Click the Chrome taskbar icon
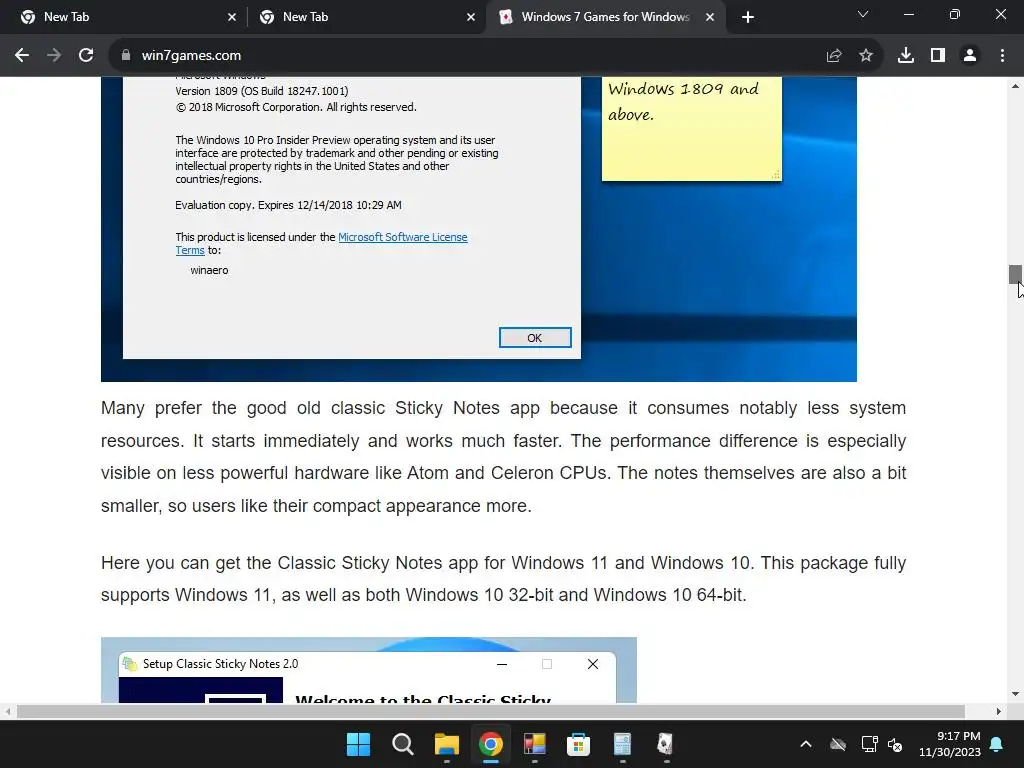 [x=490, y=744]
